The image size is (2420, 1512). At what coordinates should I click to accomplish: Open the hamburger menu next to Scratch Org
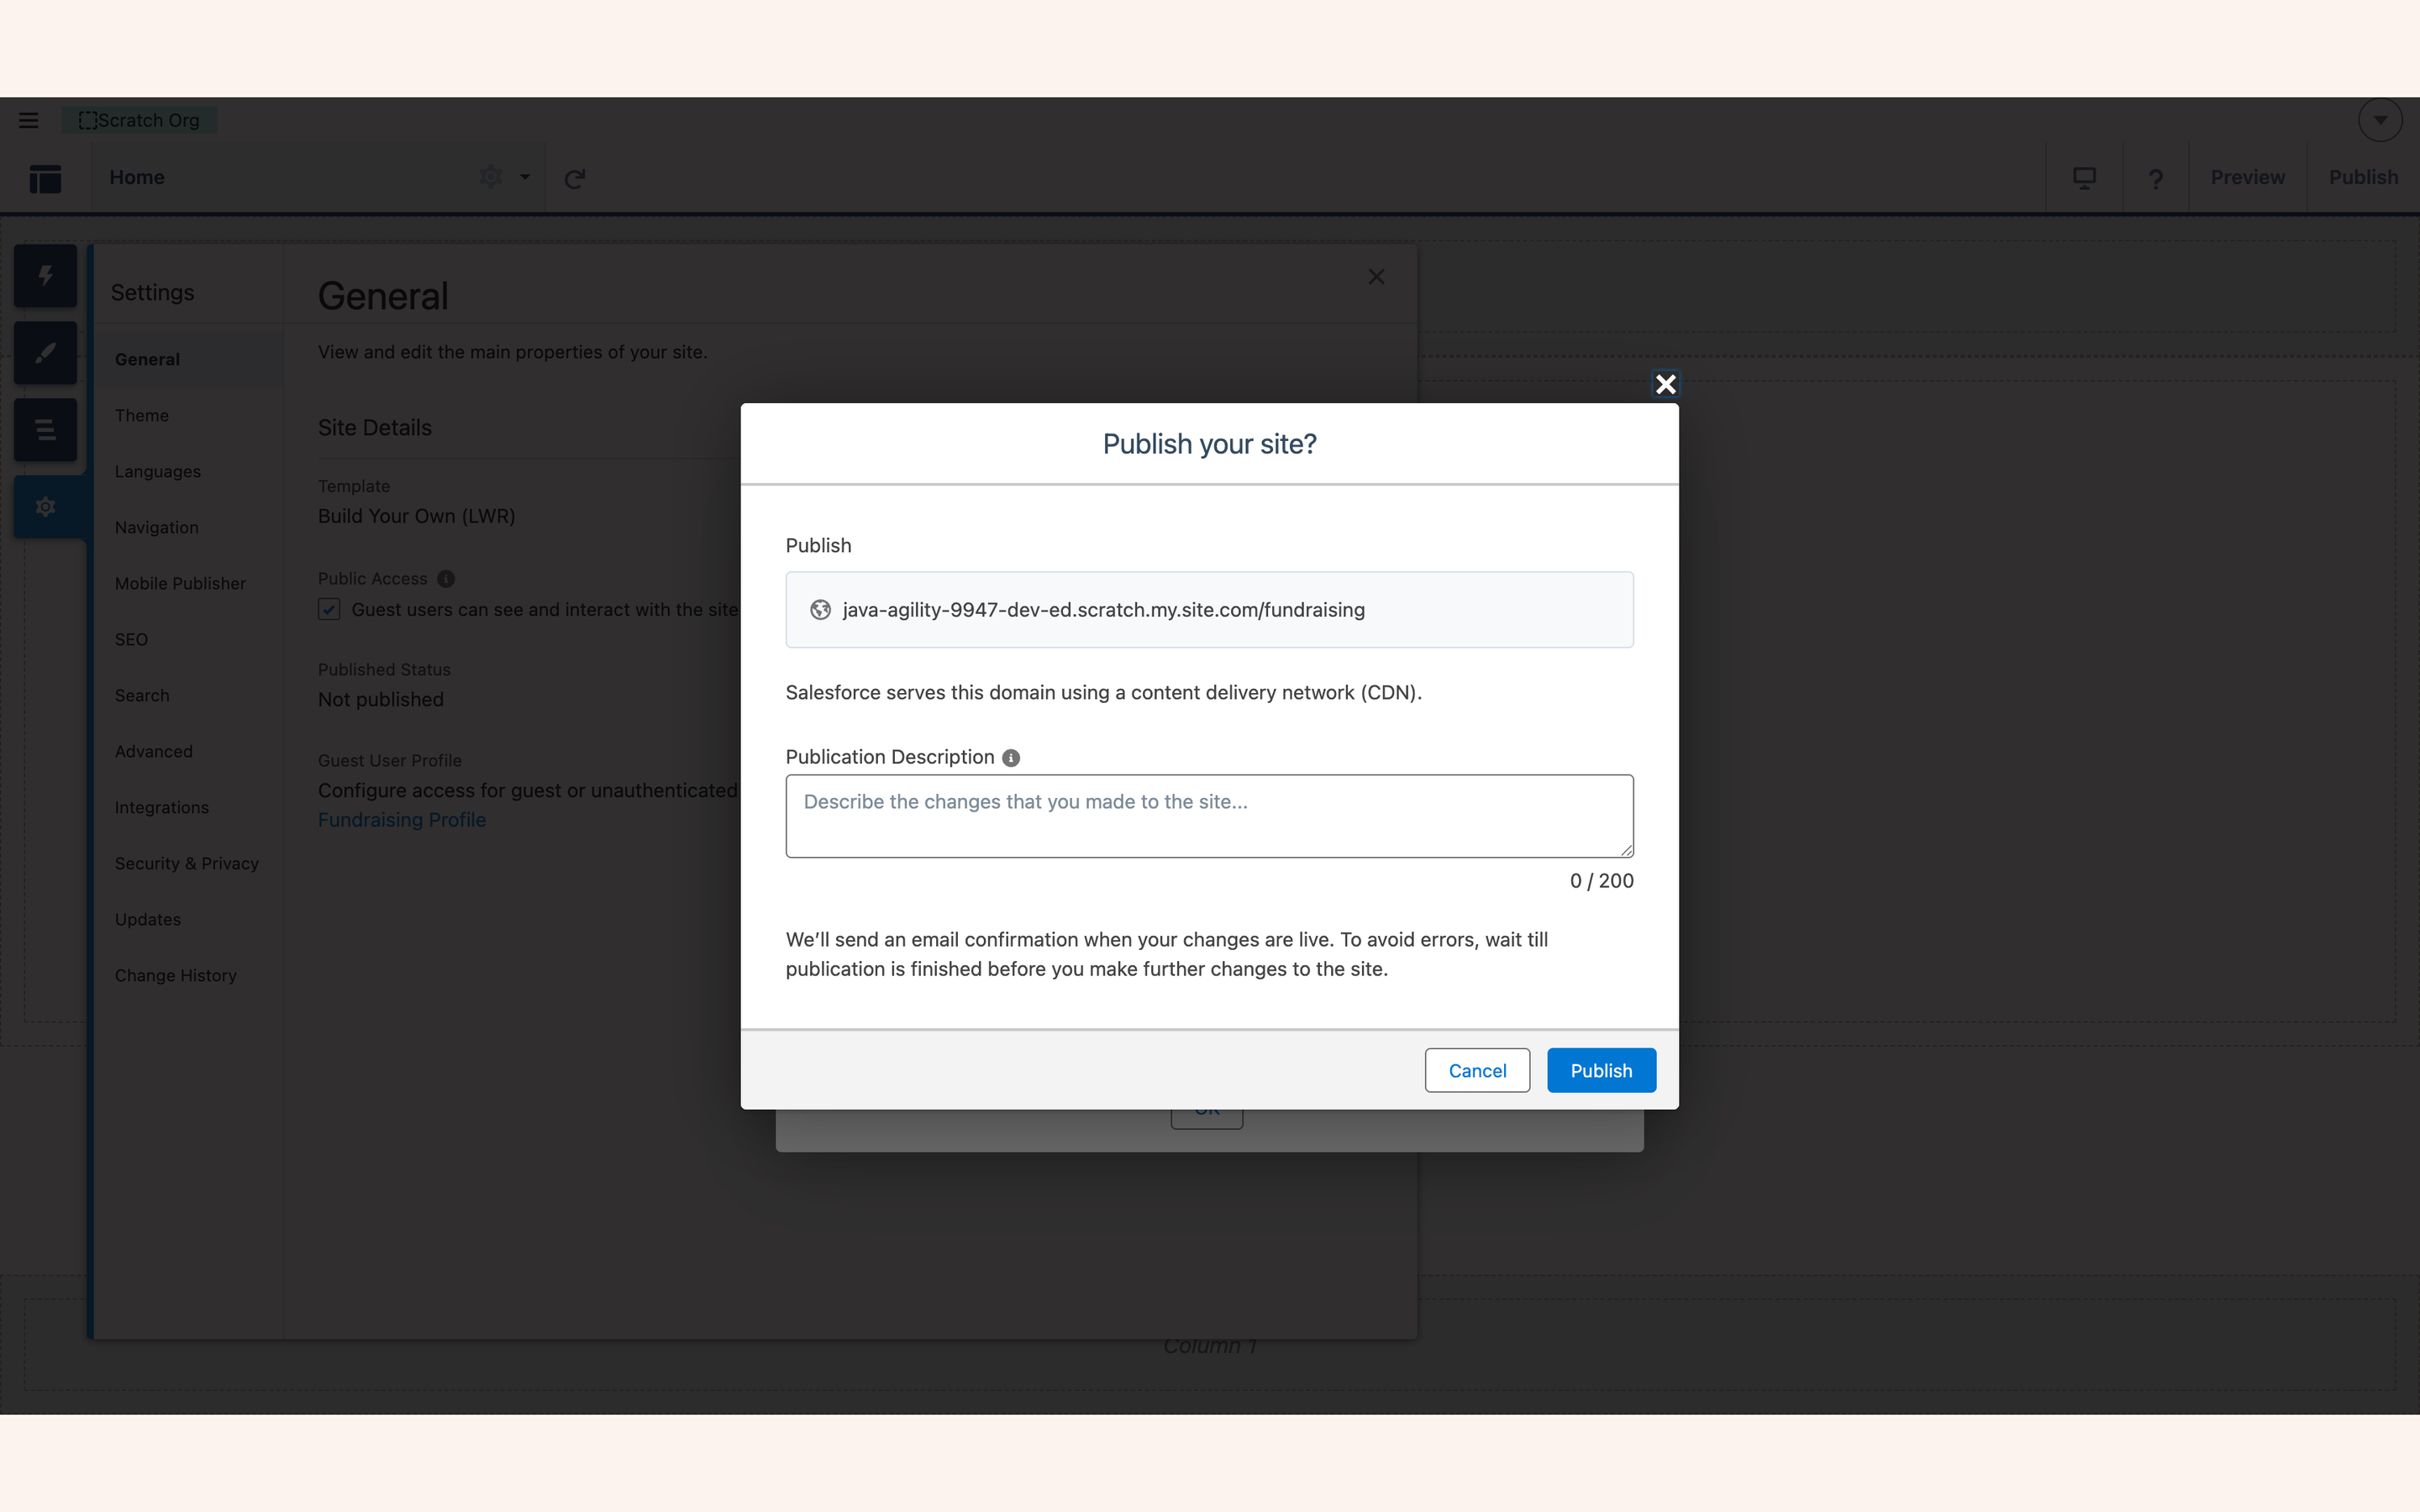tap(28, 120)
